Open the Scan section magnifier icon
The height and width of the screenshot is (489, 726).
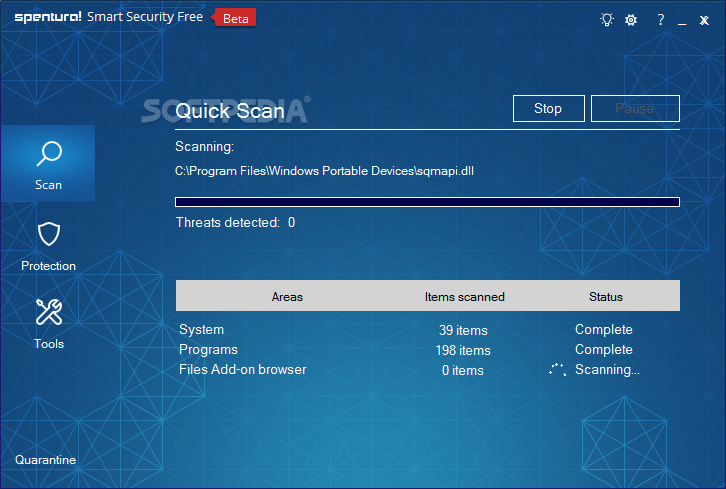click(49, 153)
